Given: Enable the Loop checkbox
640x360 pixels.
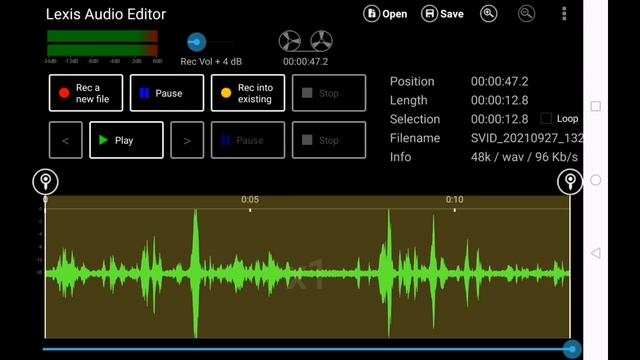Looking at the screenshot, I should pyautogui.click(x=546, y=118).
